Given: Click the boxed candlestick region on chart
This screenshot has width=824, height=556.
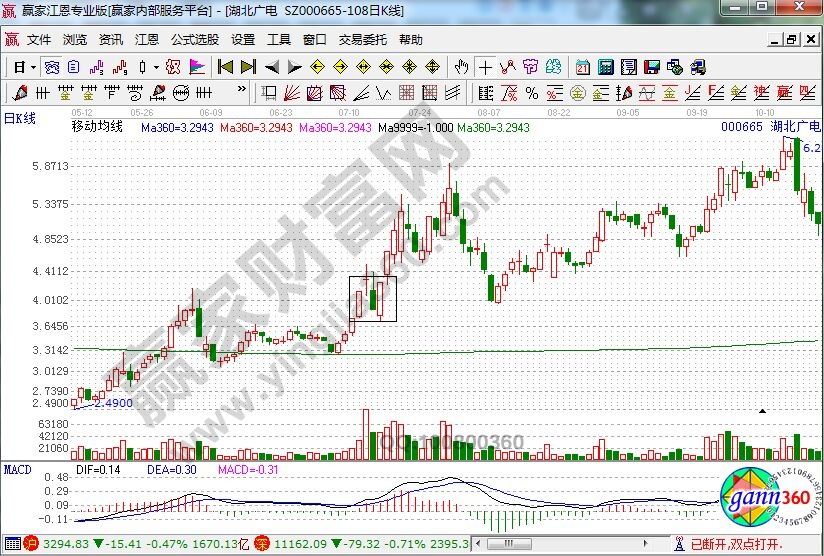Looking at the screenshot, I should 373,299.
